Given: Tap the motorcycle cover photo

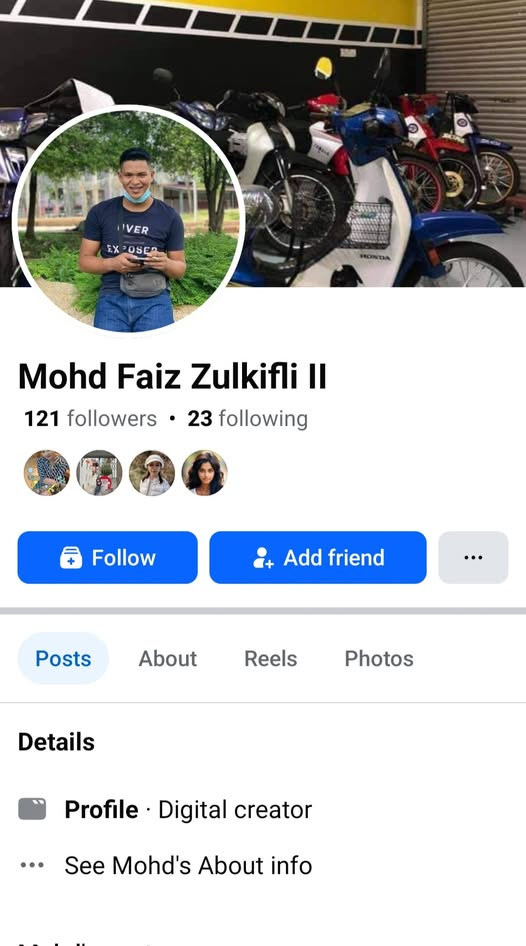Looking at the screenshot, I should click(x=374, y=143).
